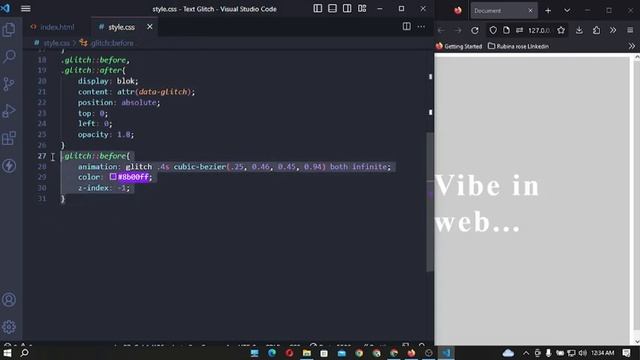Click the Firefox address bar 127.0.0 URL
Image resolution: width=640 pixels, height=360 pixels.
(x=539, y=31)
